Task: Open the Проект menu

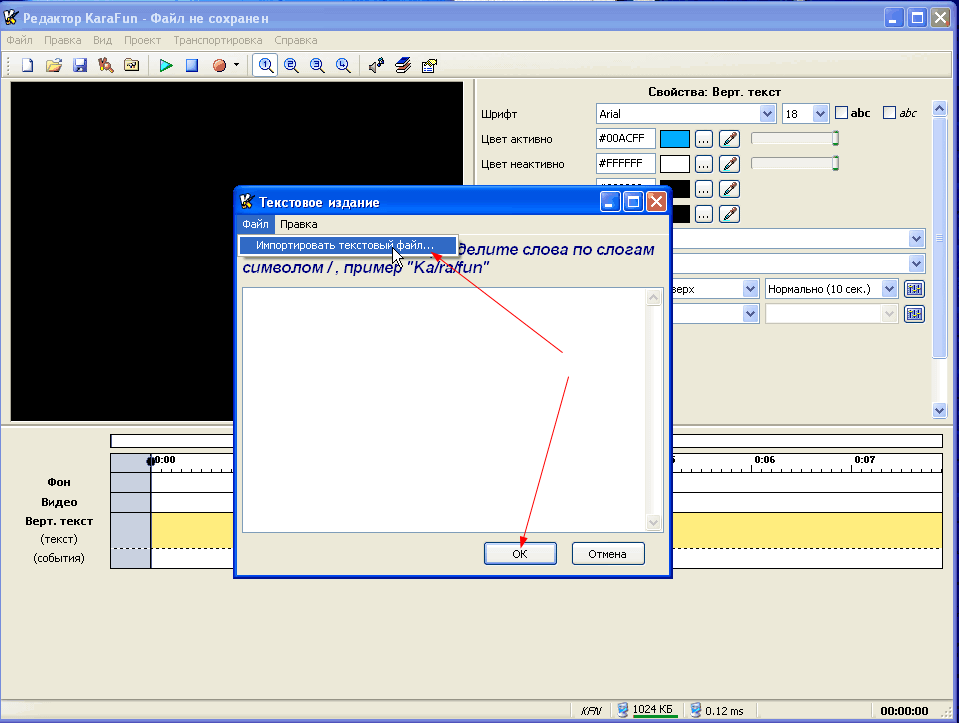Action: 143,40
